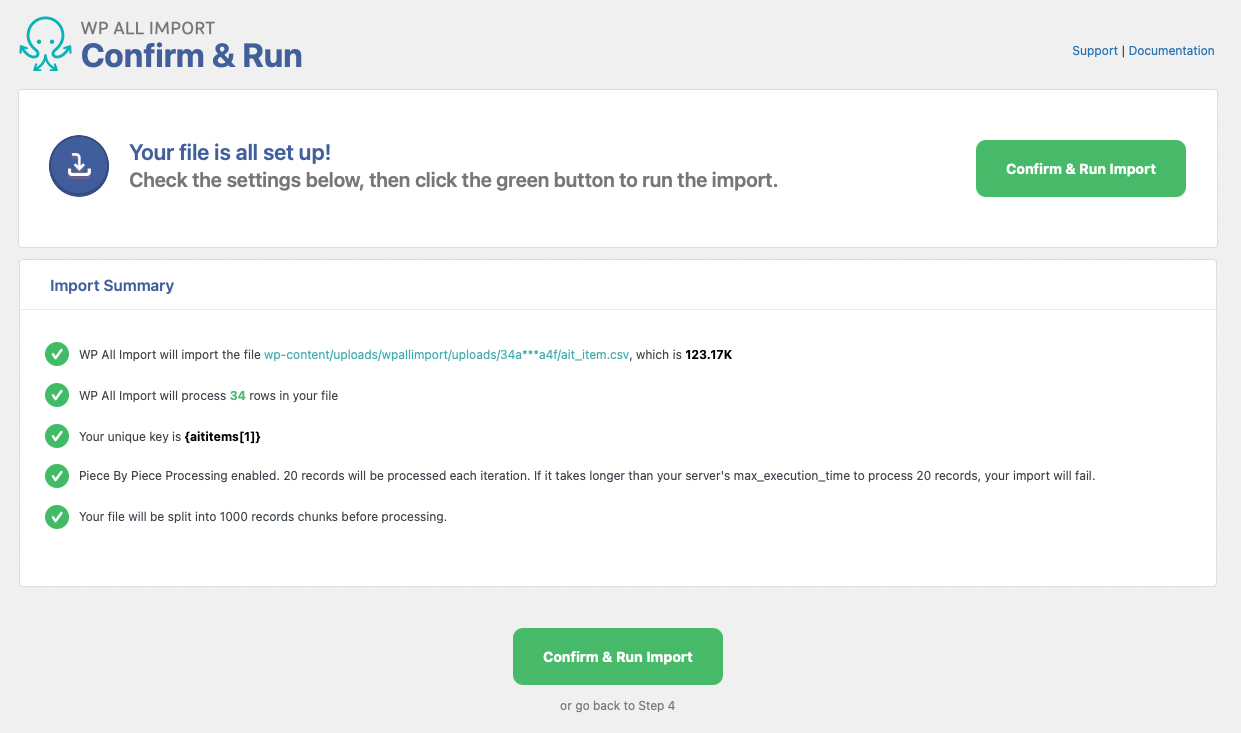This screenshot has width=1241, height=733.
Task: Open the Support link
Action: pos(1095,51)
